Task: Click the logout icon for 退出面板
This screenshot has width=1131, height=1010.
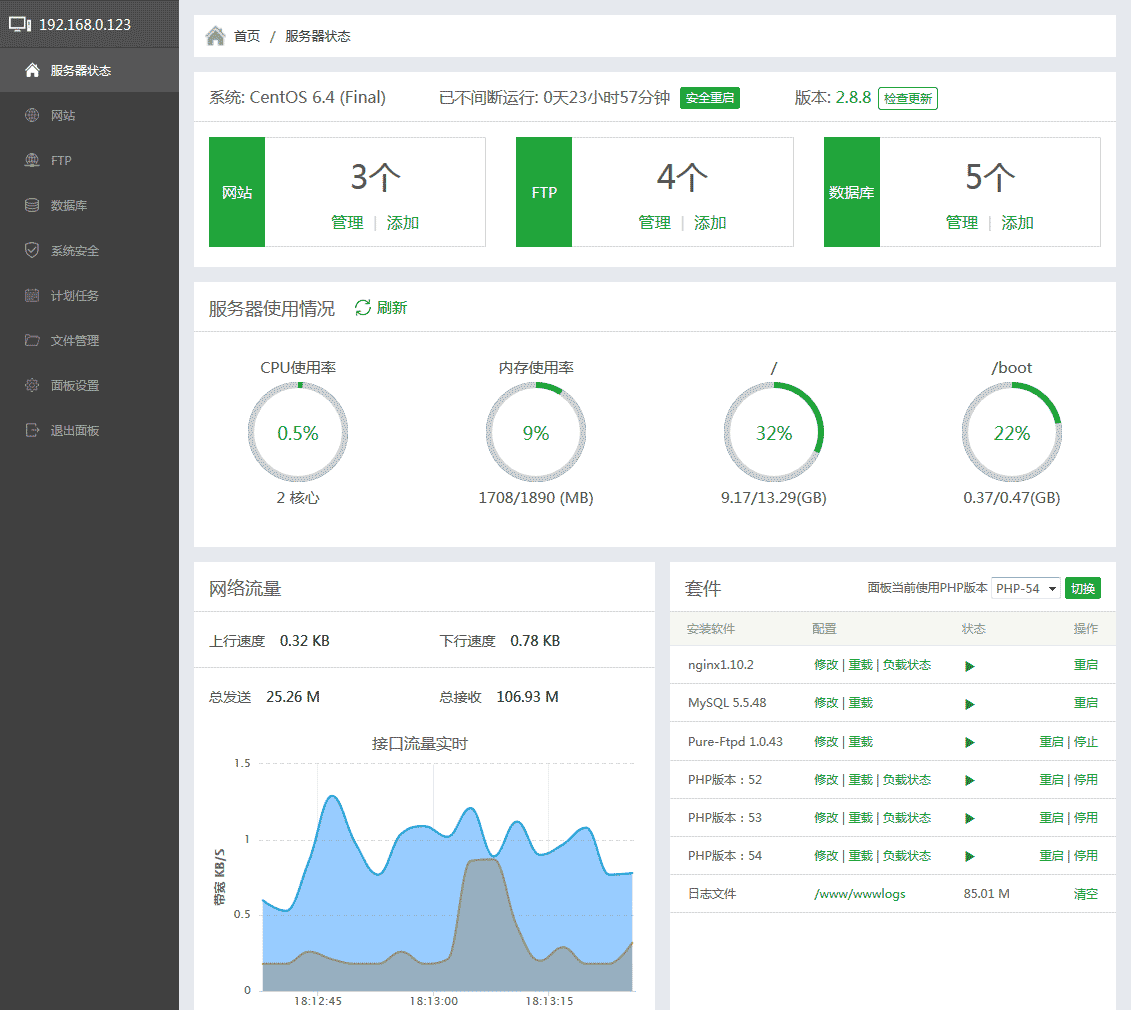Action: 32,430
